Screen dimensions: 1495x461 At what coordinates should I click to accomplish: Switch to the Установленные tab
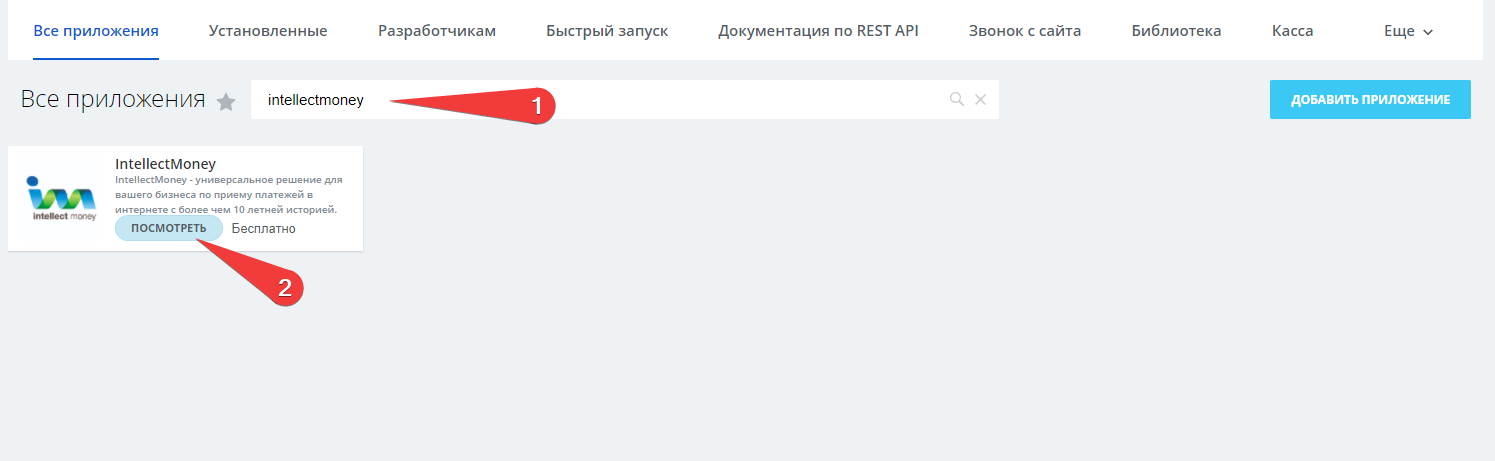pos(268,31)
